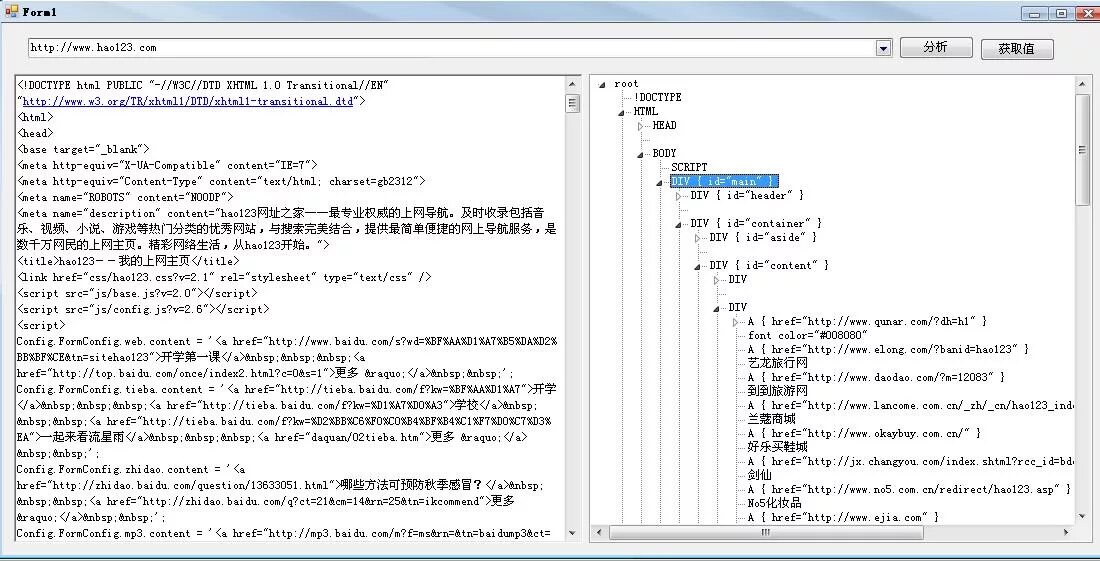Click the script src="js/config.js?v=2.6" line

coord(143,309)
